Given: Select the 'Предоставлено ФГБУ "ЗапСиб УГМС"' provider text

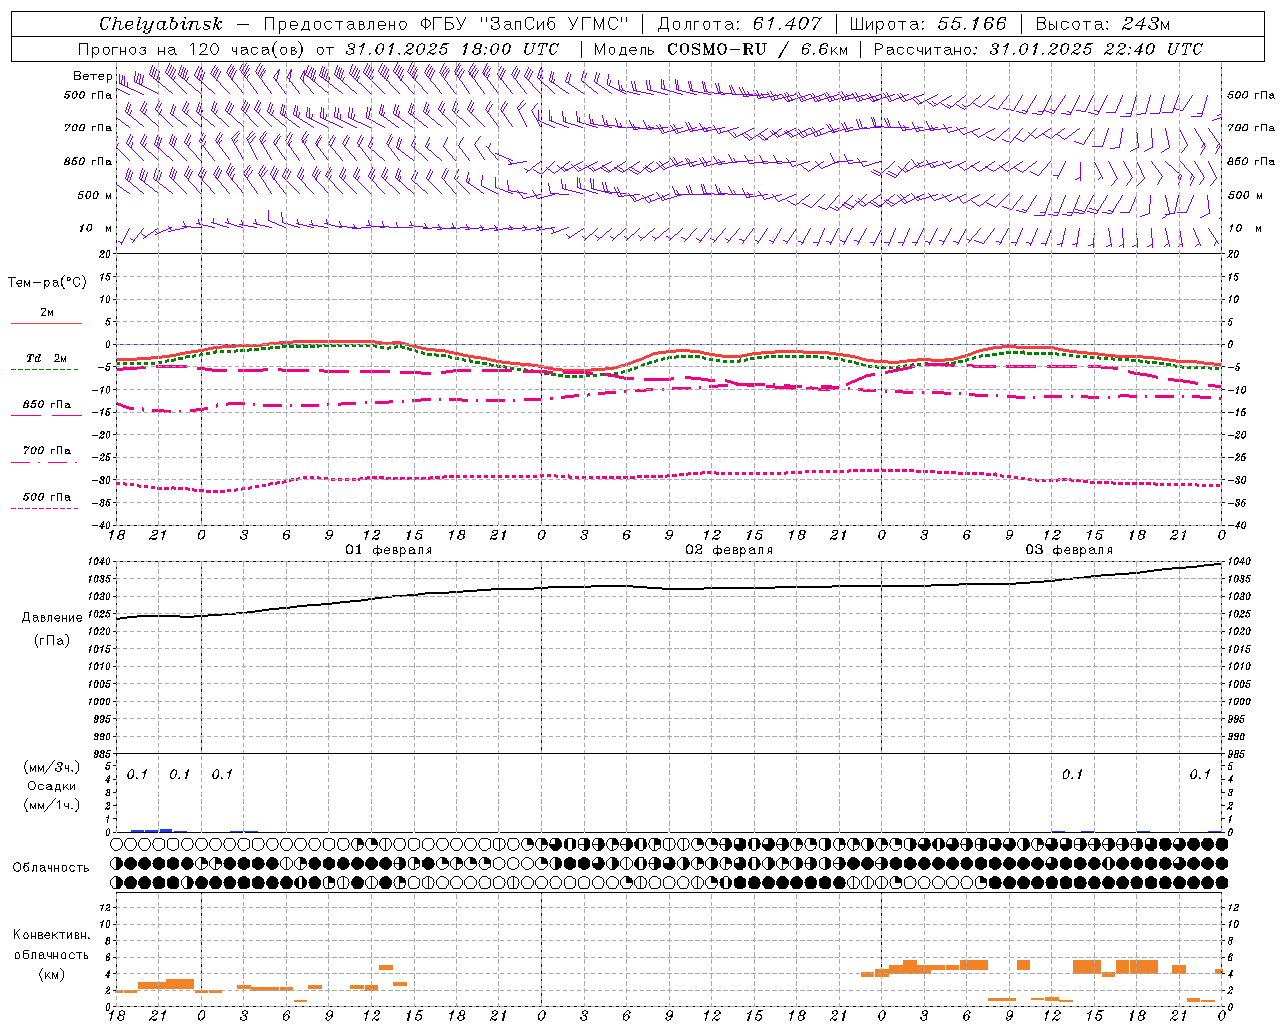Looking at the screenshot, I should [x=446, y=23].
